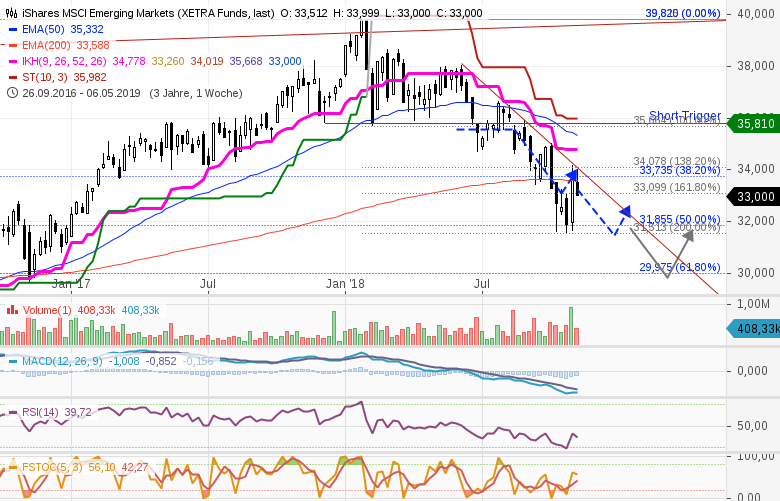The image size is (780, 501).
Task: Click the period text (3 Jahre, 1 Woche)
Action: 196,93
